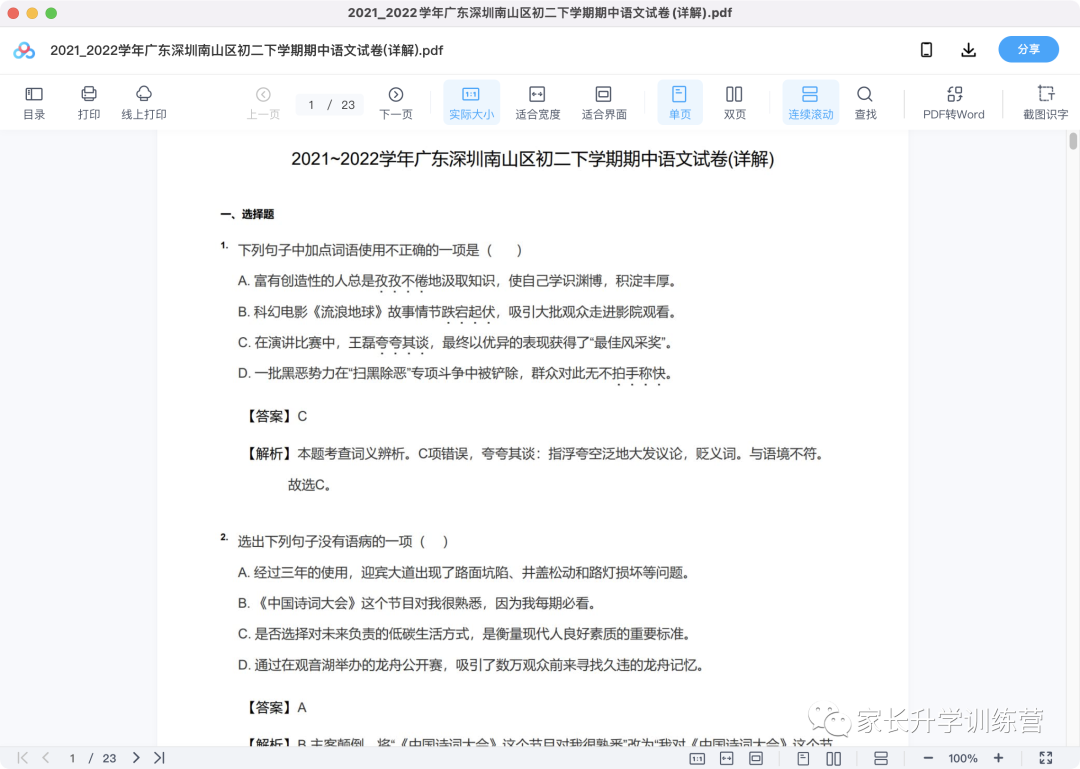Activate 截图识字 screenshot OCR tool
This screenshot has height=769, width=1080.
tap(1046, 102)
